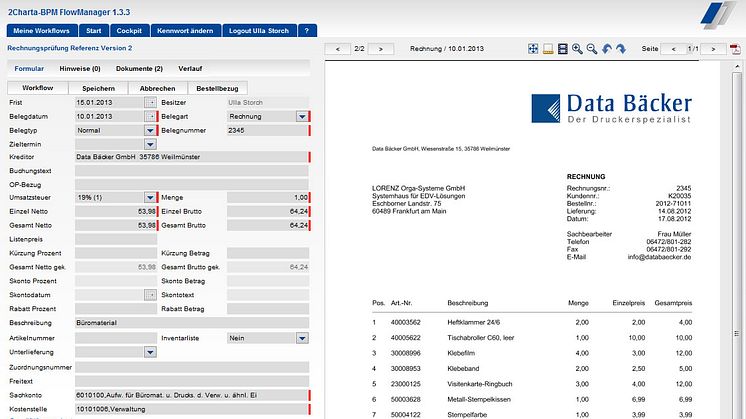Select Start in top navigation
The width and height of the screenshot is (746, 419).
(94, 30)
